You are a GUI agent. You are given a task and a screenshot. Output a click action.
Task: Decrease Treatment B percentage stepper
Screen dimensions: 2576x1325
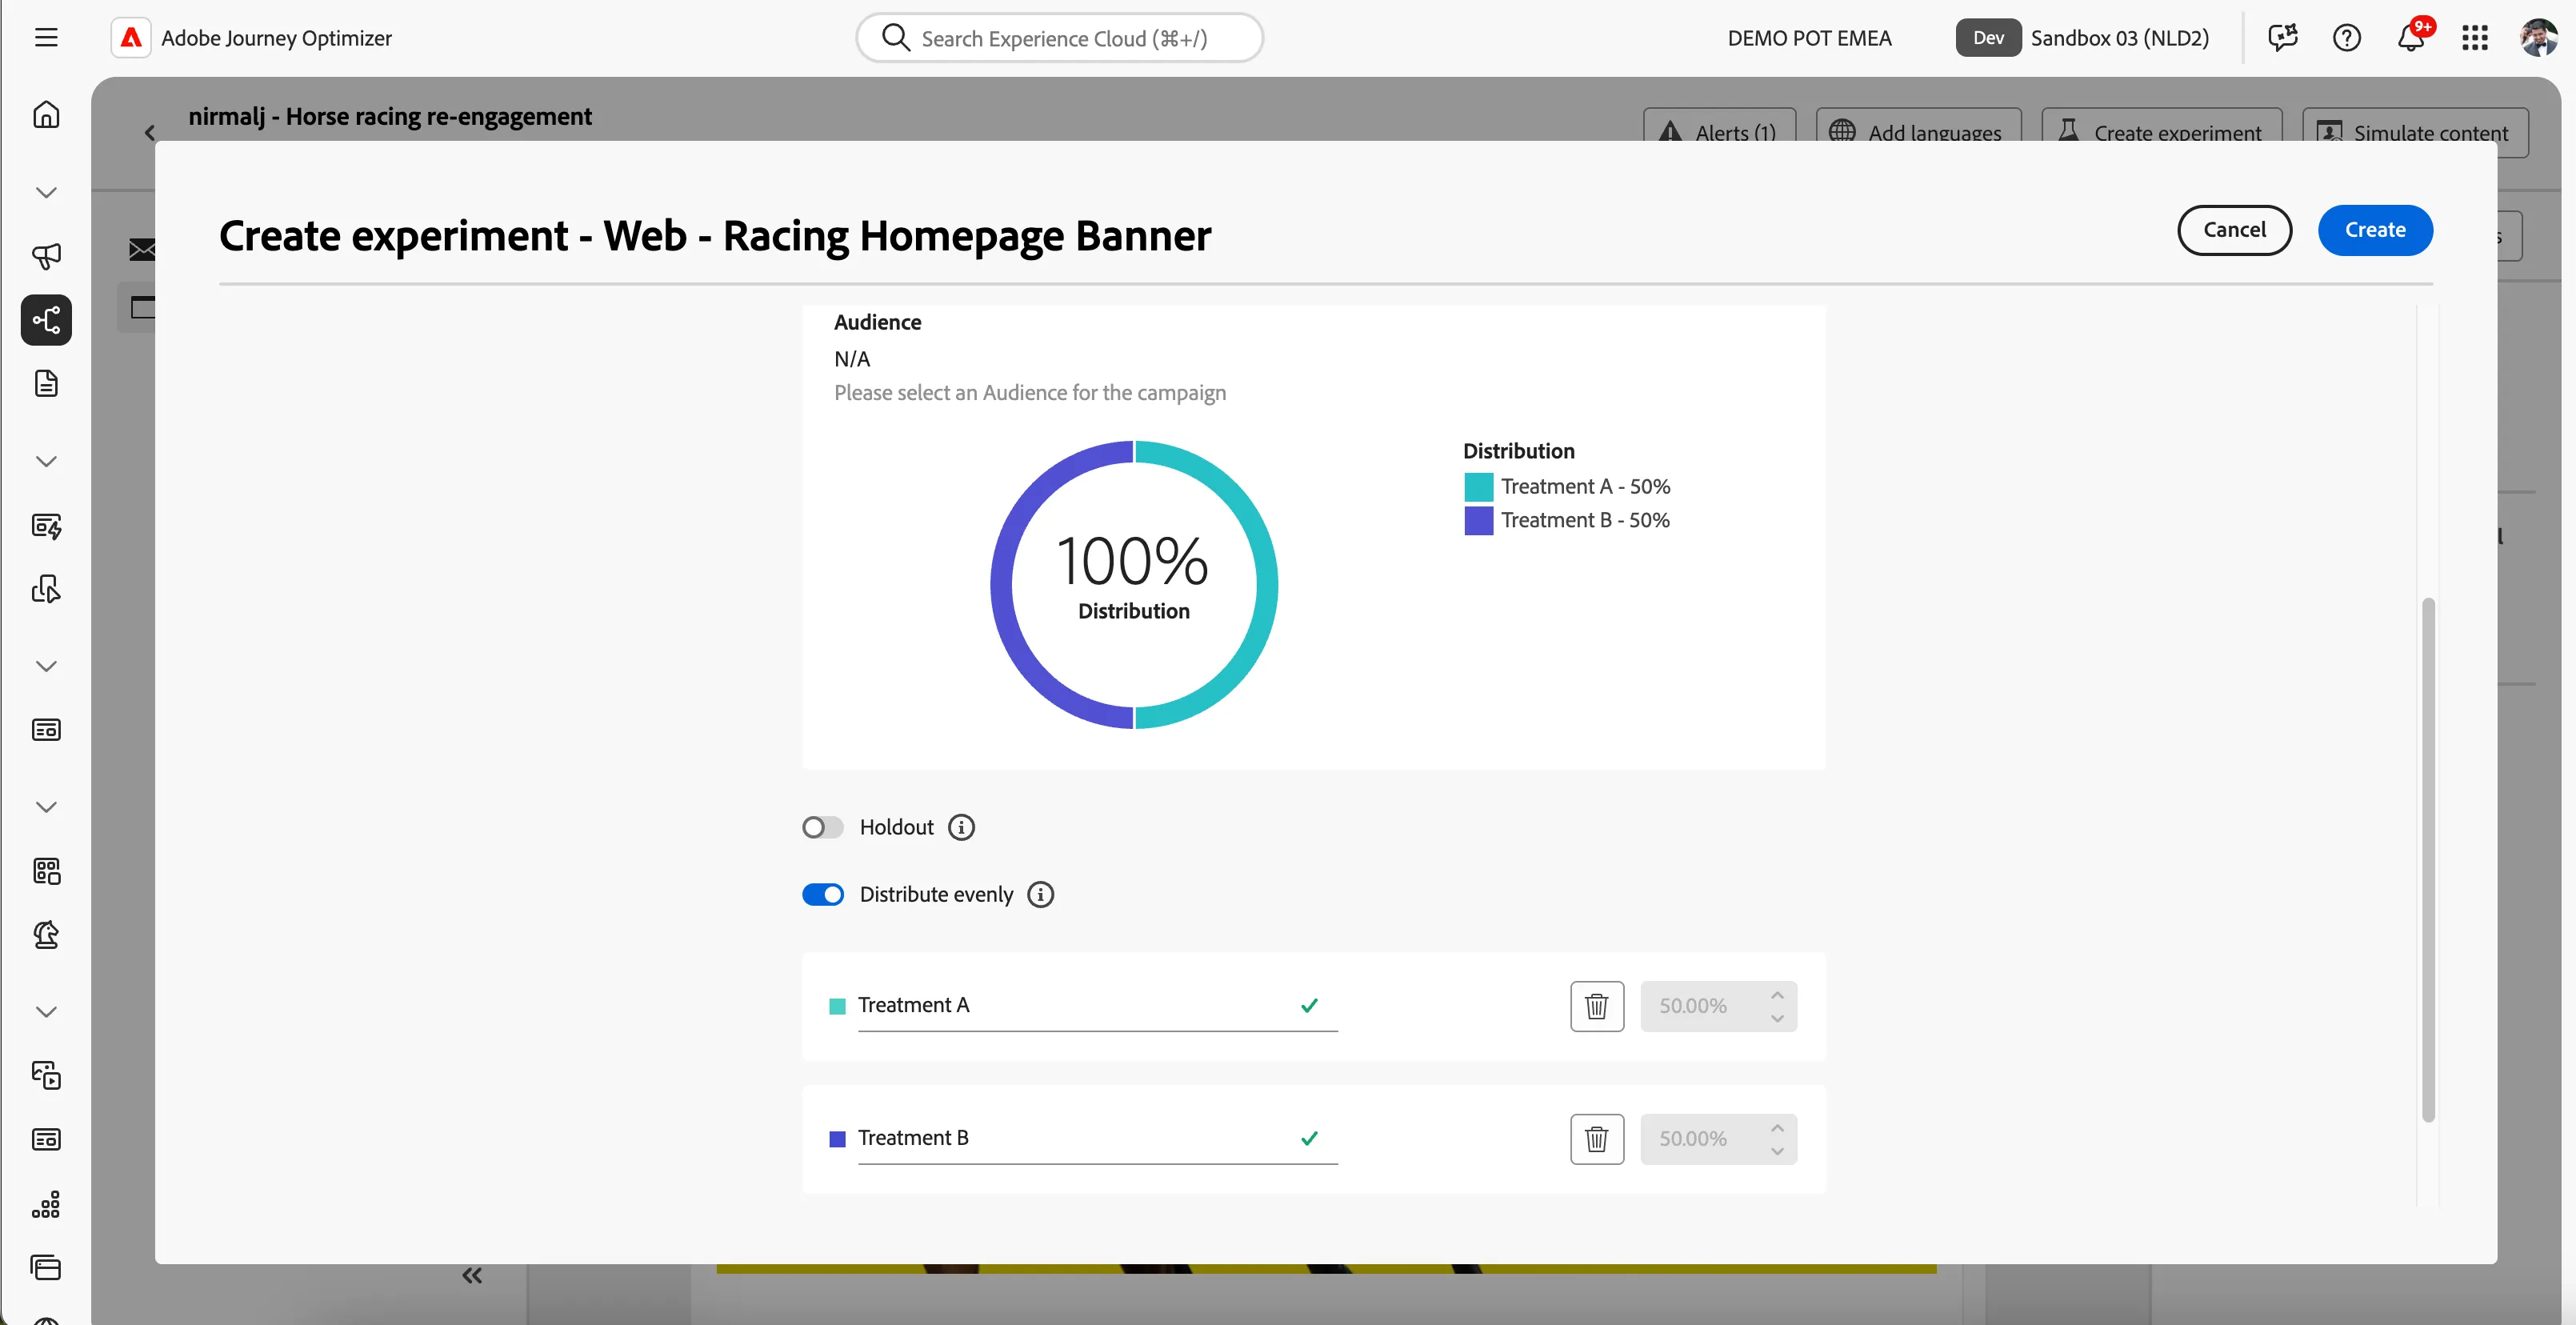click(1777, 1151)
